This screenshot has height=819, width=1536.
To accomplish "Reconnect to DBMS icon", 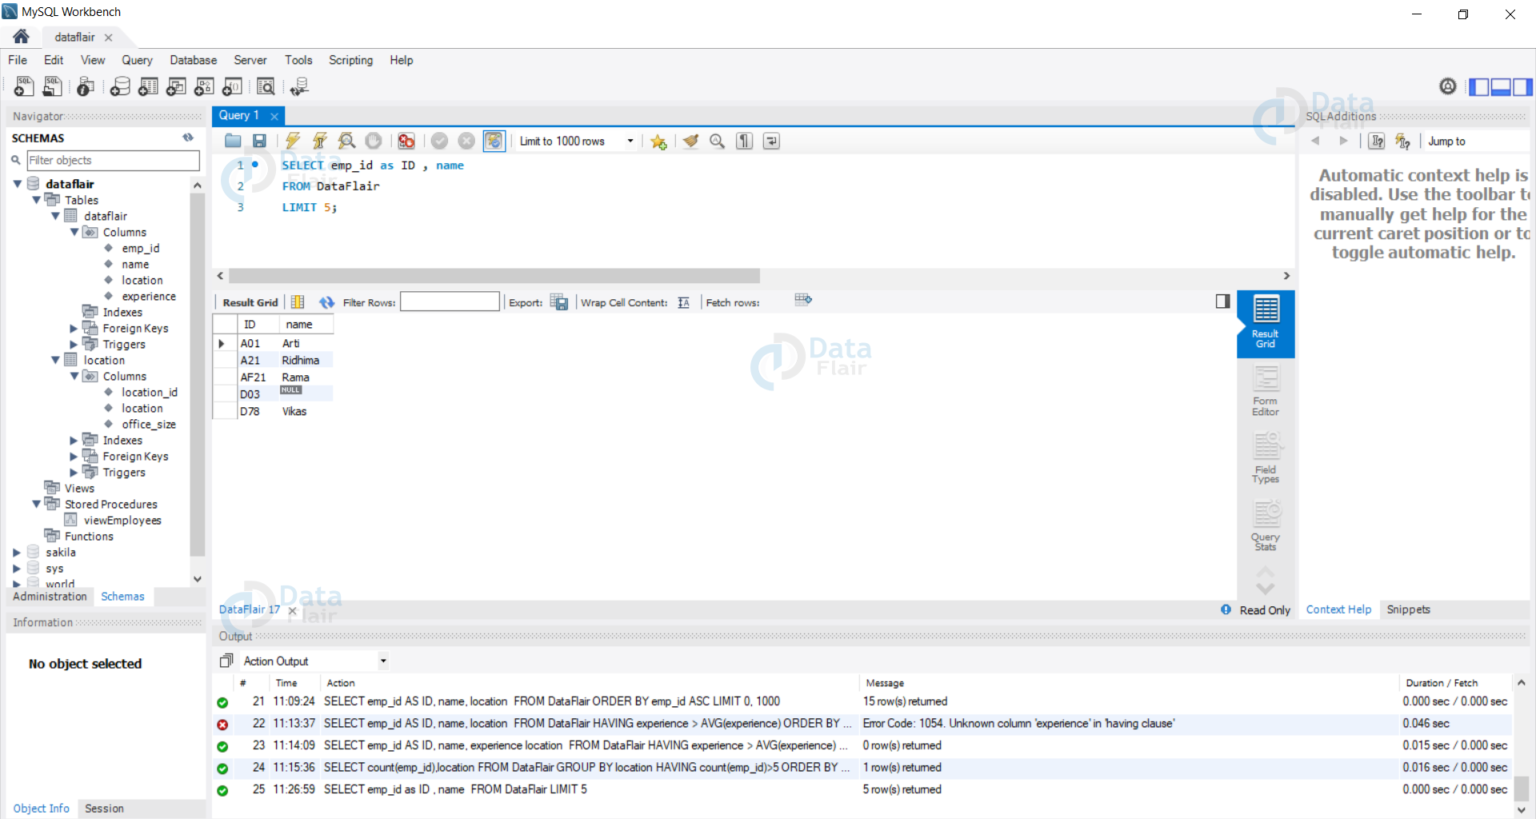I will [x=299, y=87].
